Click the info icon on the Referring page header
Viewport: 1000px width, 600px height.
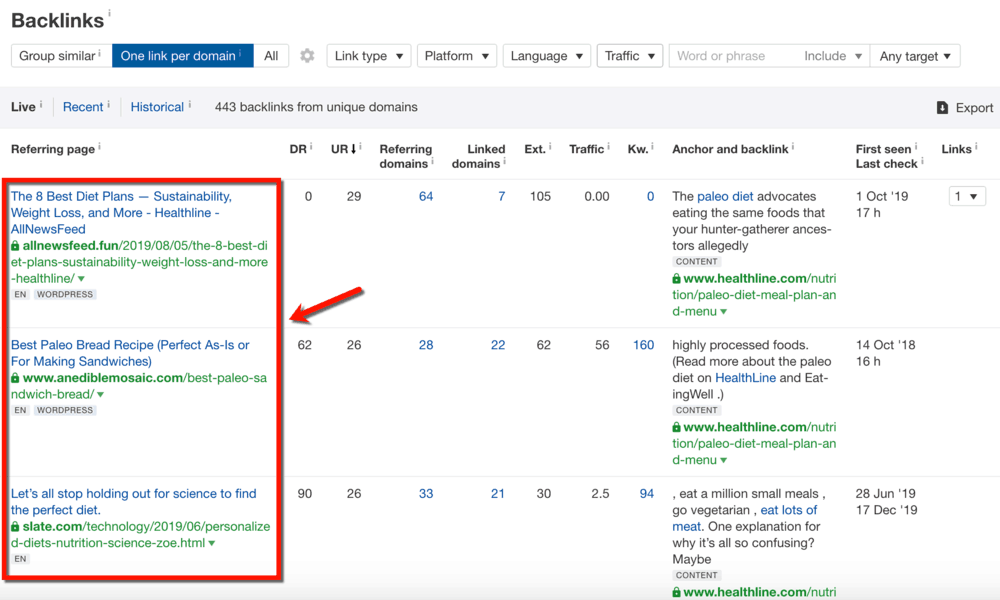tap(99, 145)
